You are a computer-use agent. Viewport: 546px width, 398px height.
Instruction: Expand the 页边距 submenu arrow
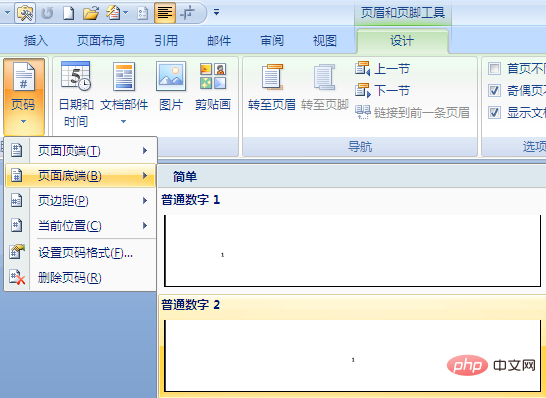(x=145, y=201)
